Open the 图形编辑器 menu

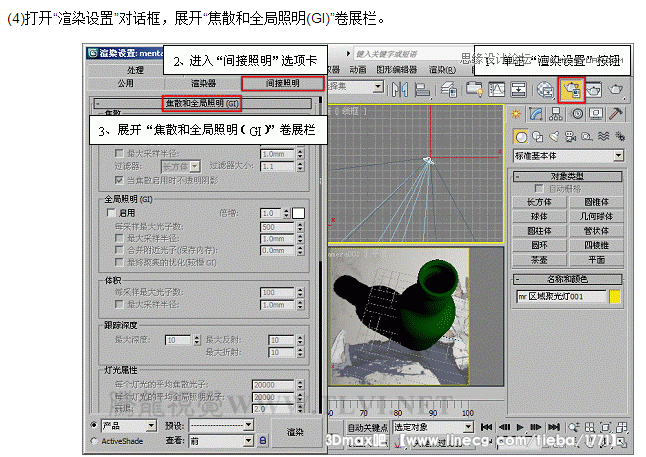(397, 70)
